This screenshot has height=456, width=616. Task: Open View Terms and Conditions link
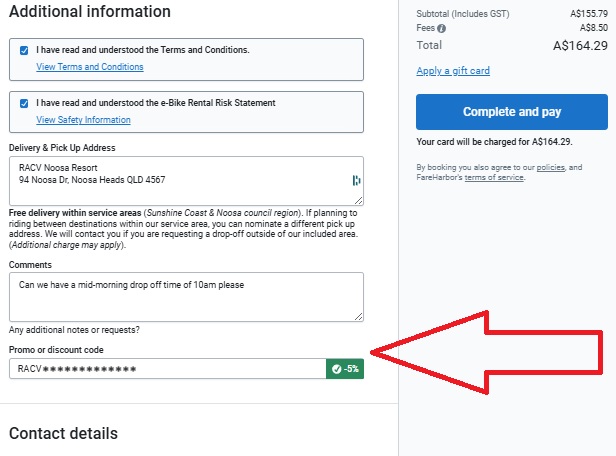click(90, 67)
